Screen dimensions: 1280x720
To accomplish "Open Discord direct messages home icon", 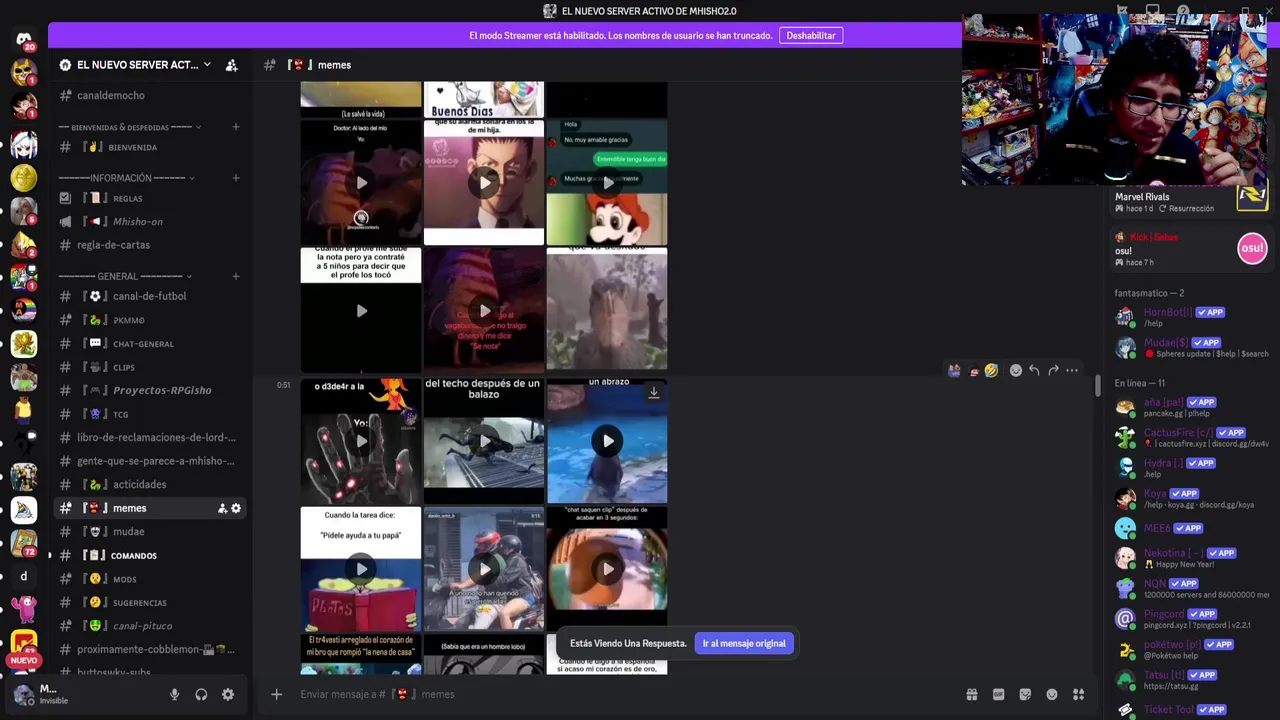I will (x=24, y=40).
